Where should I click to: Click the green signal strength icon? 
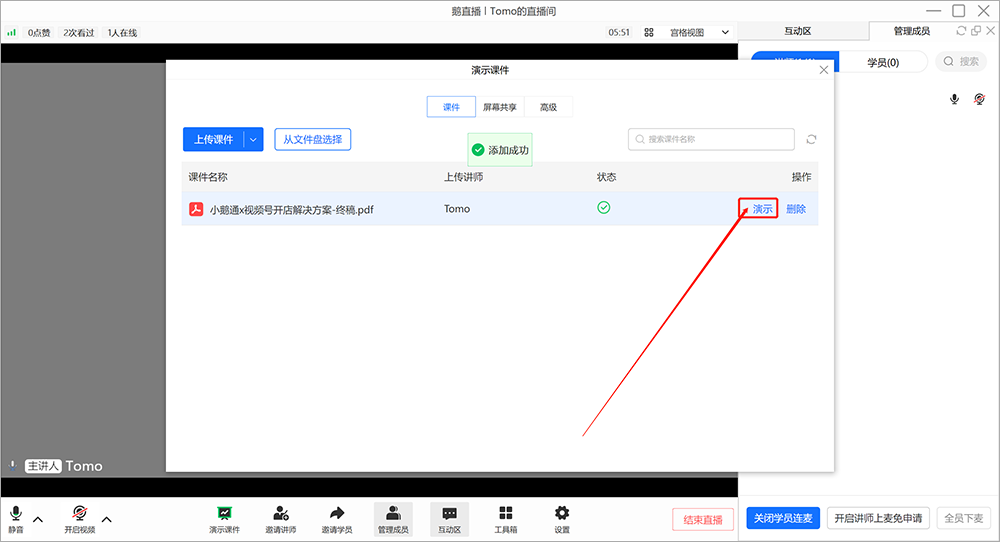pos(11,32)
